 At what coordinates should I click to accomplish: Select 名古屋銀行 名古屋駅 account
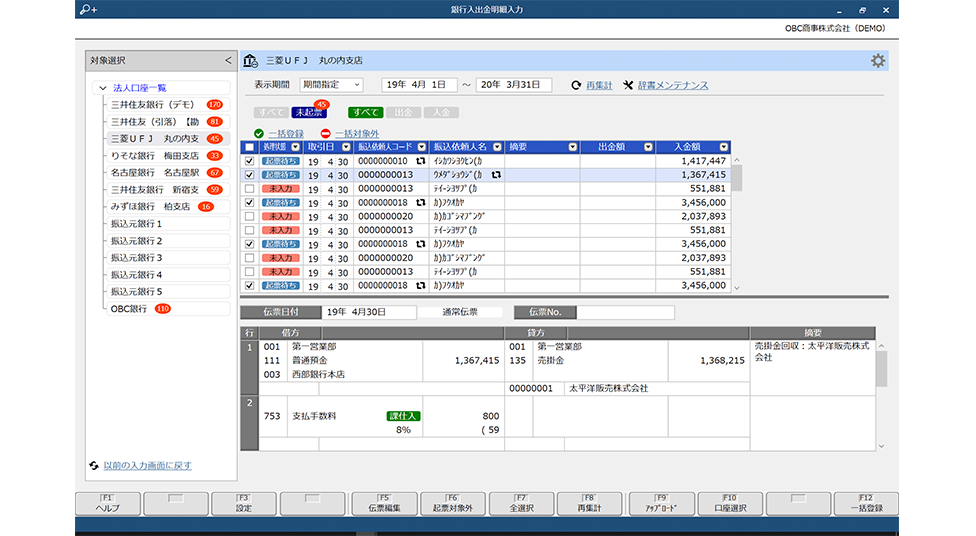click(x=167, y=172)
